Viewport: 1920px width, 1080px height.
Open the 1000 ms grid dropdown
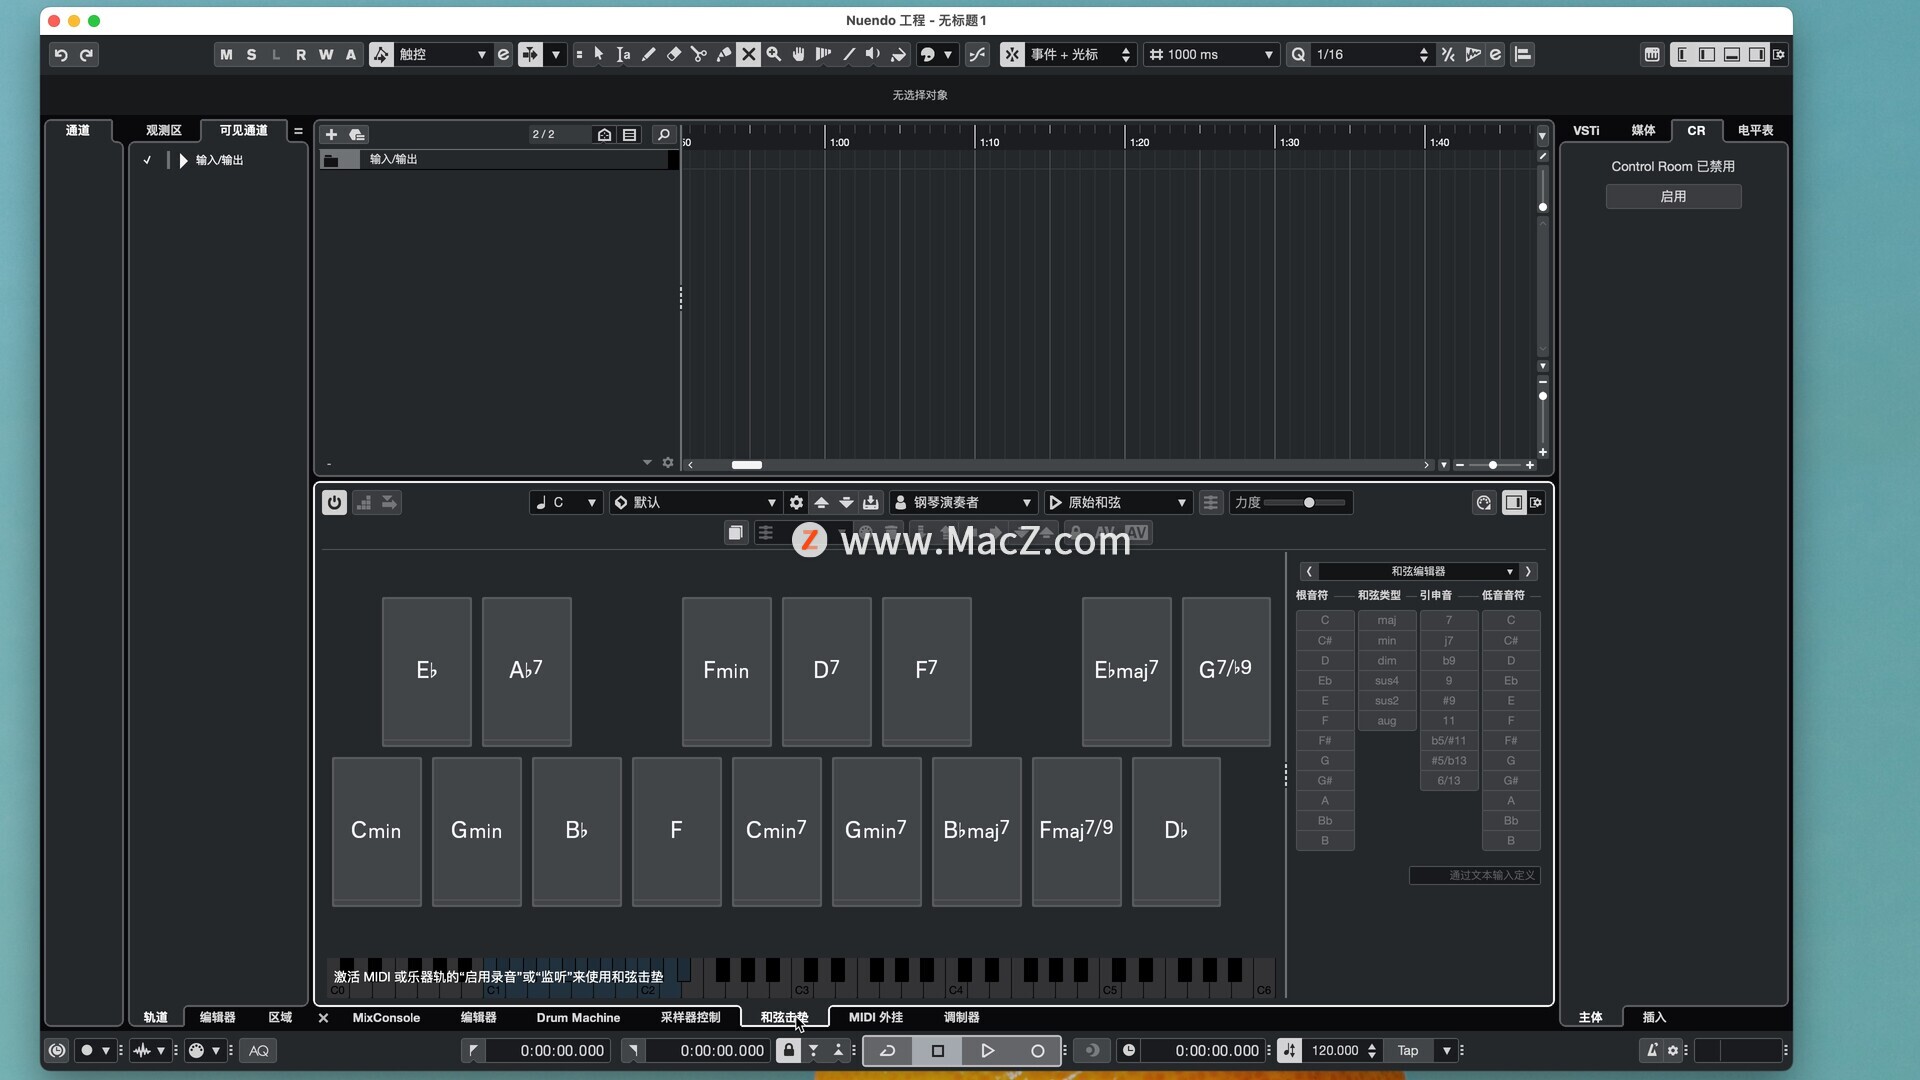tap(1211, 54)
